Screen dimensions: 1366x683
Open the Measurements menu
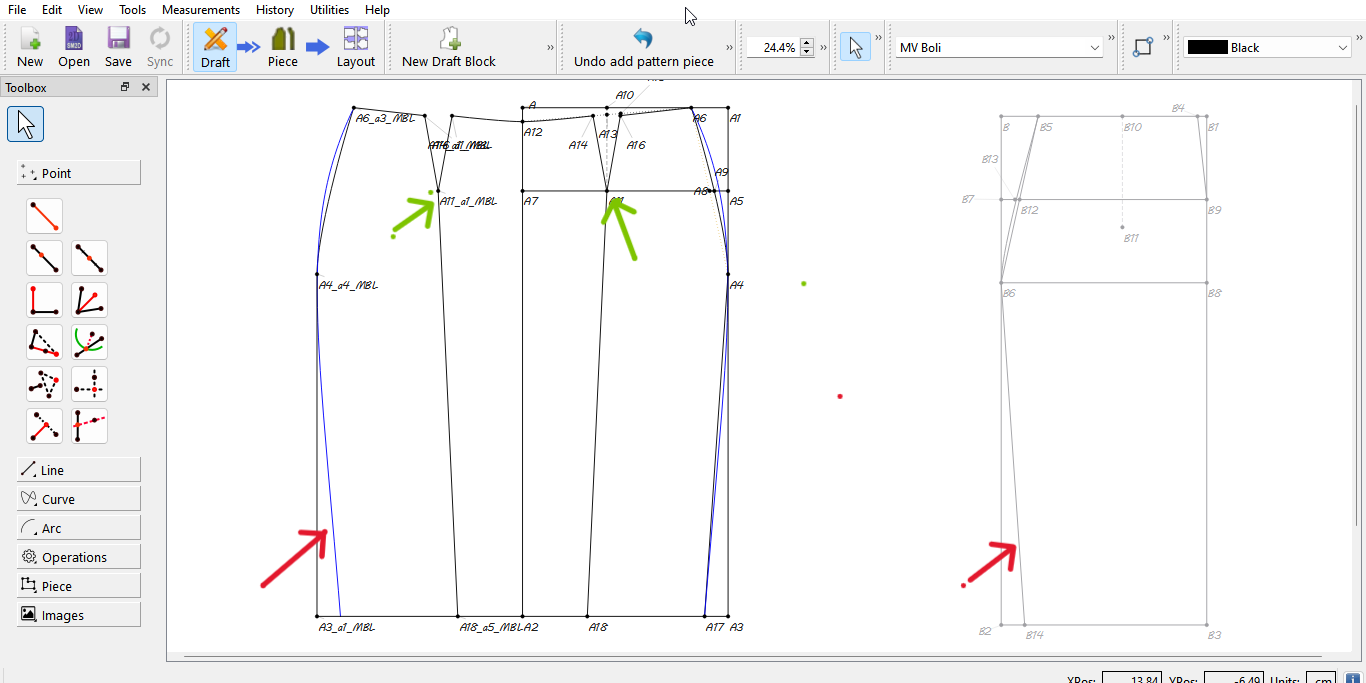(x=201, y=10)
